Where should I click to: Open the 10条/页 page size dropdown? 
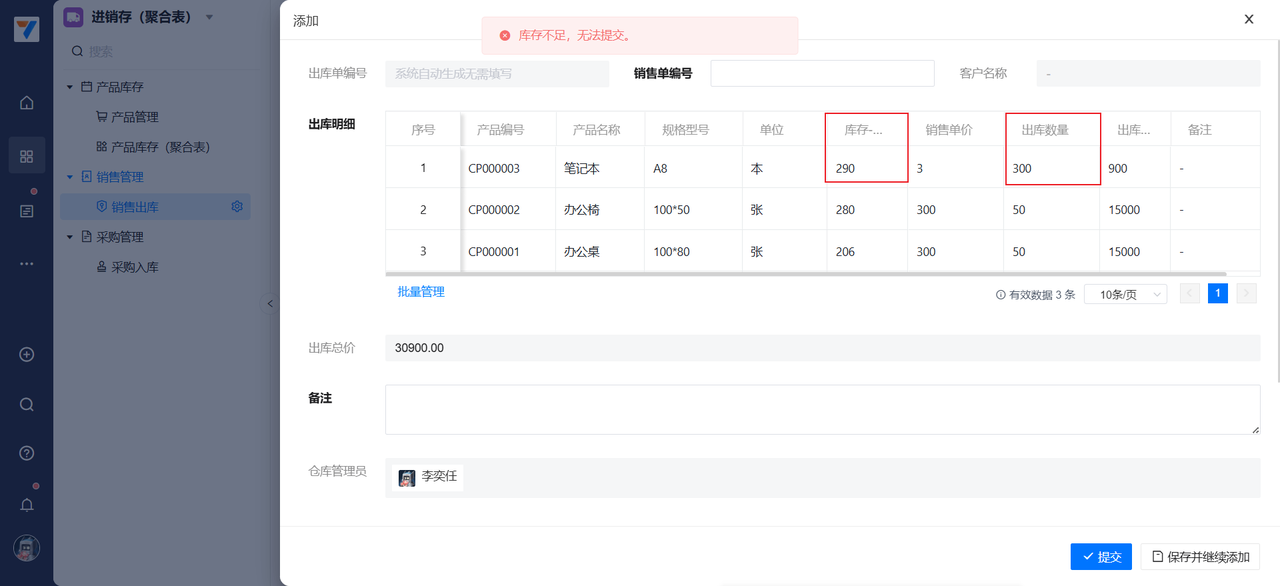pyautogui.click(x=1125, y=294)
